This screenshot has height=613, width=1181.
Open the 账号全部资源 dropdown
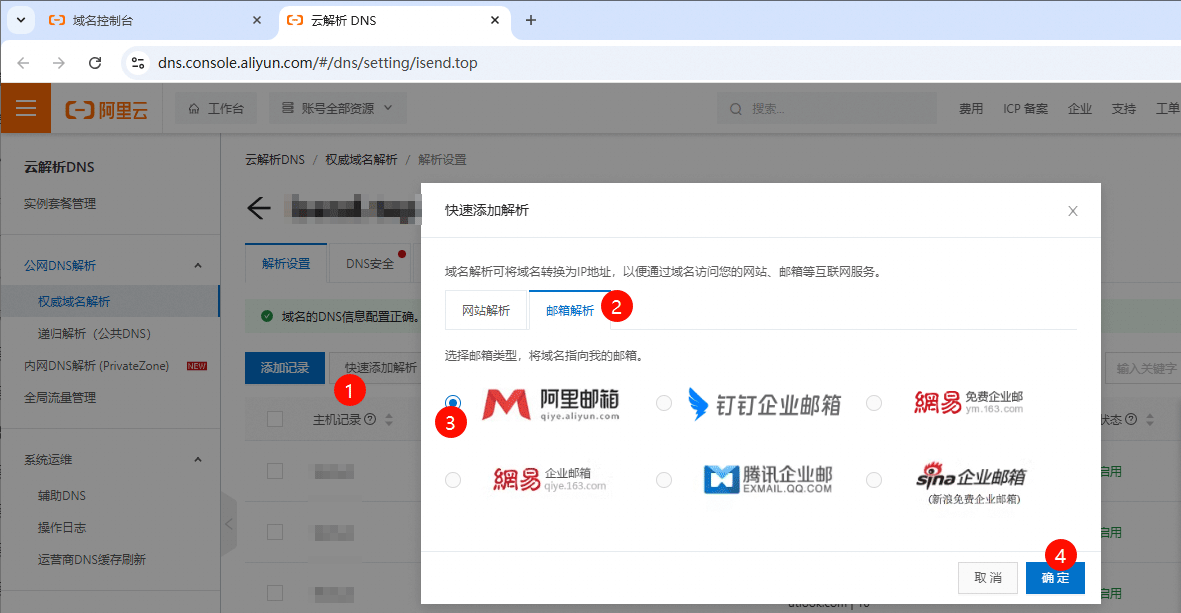[x=337, y=107]
